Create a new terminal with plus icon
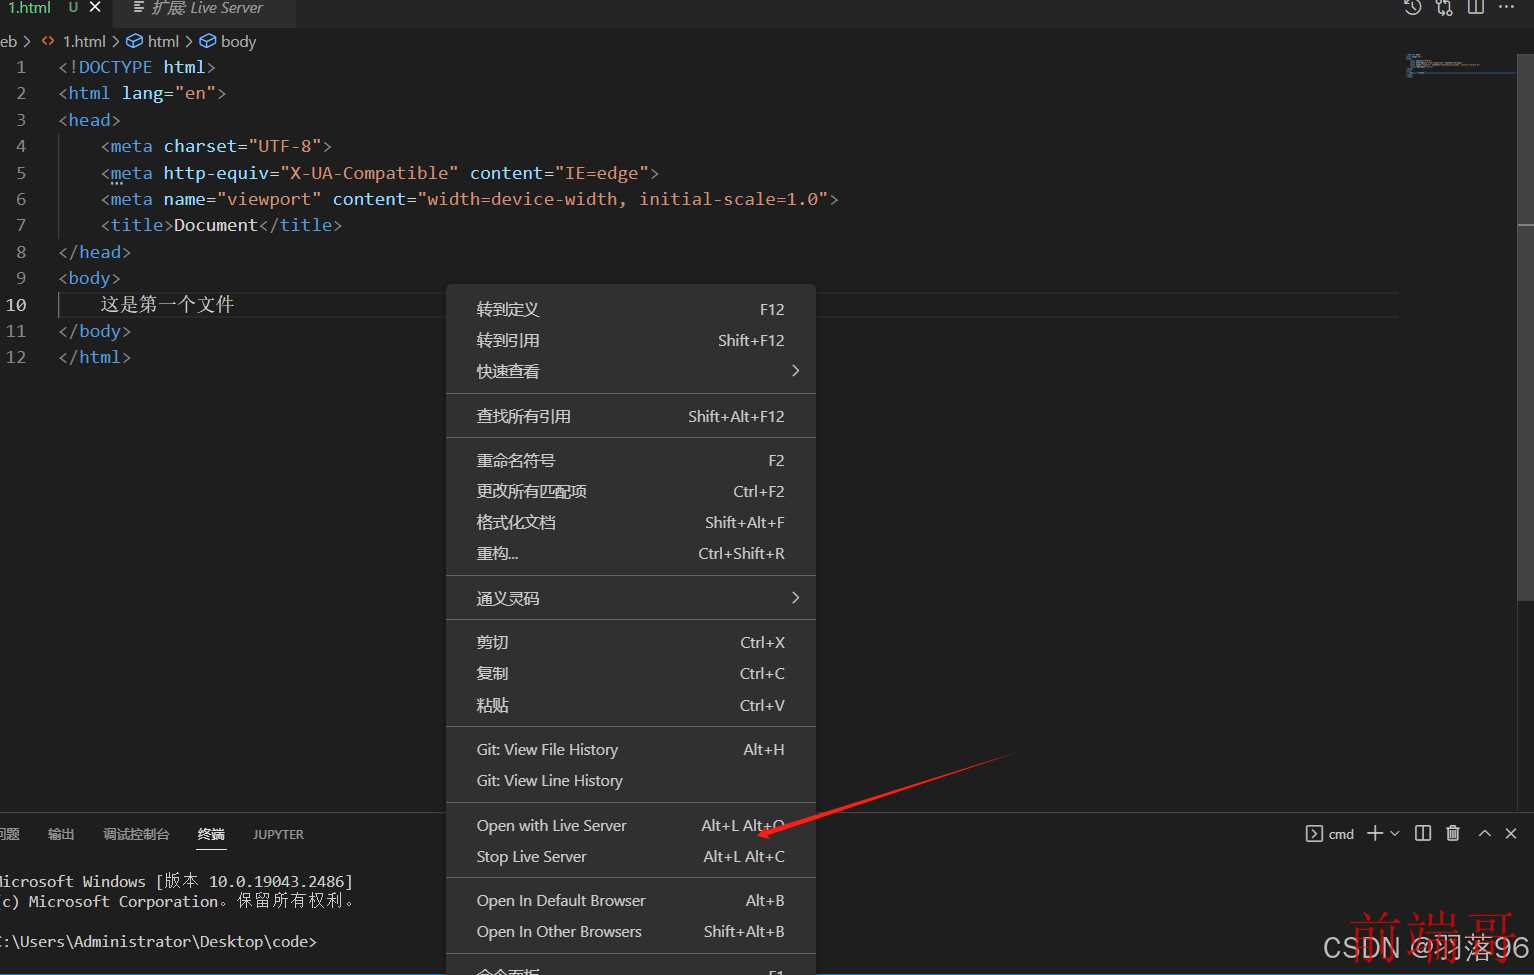 (x=1375, y=833)
